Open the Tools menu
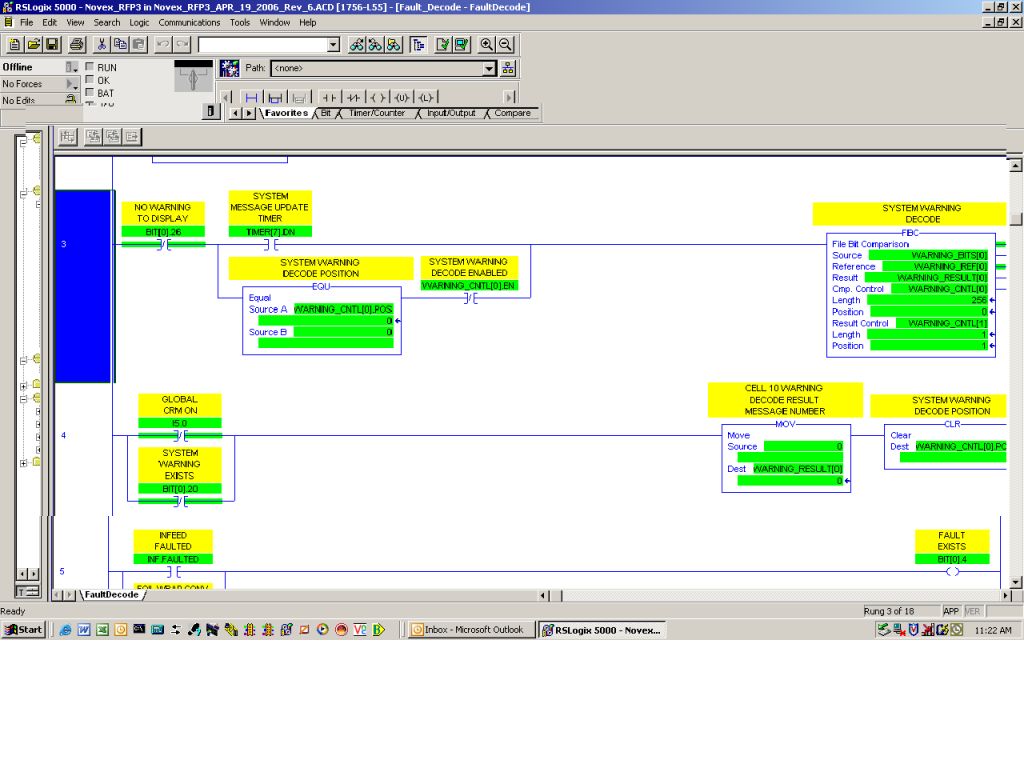Viewport: 1024px width, 768px height. point(240,22)
